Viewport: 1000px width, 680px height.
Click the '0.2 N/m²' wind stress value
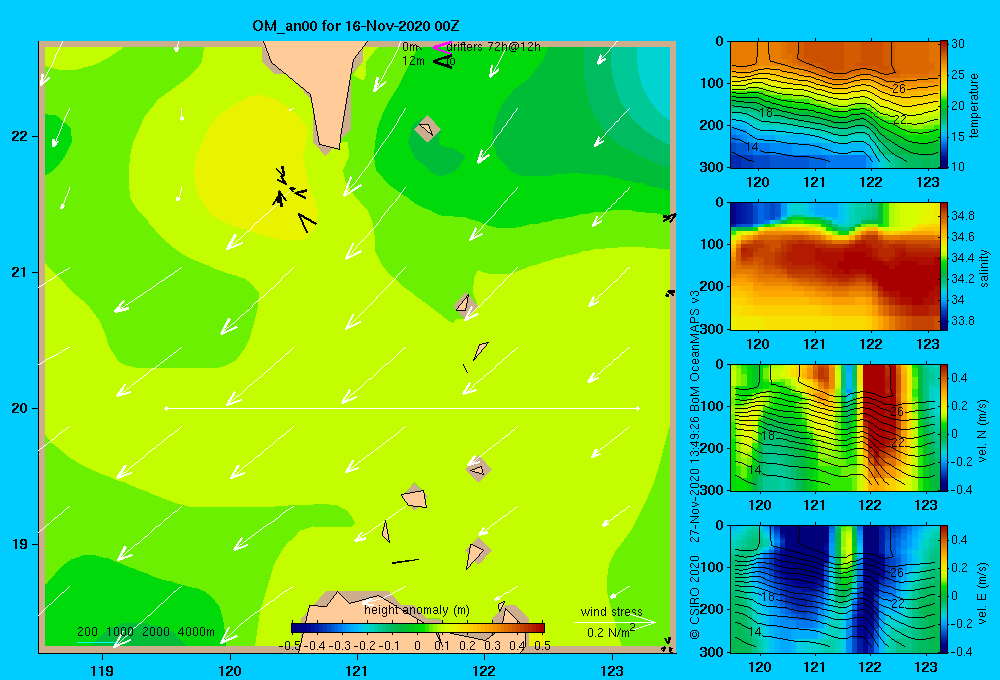click(x=611, y=632)
